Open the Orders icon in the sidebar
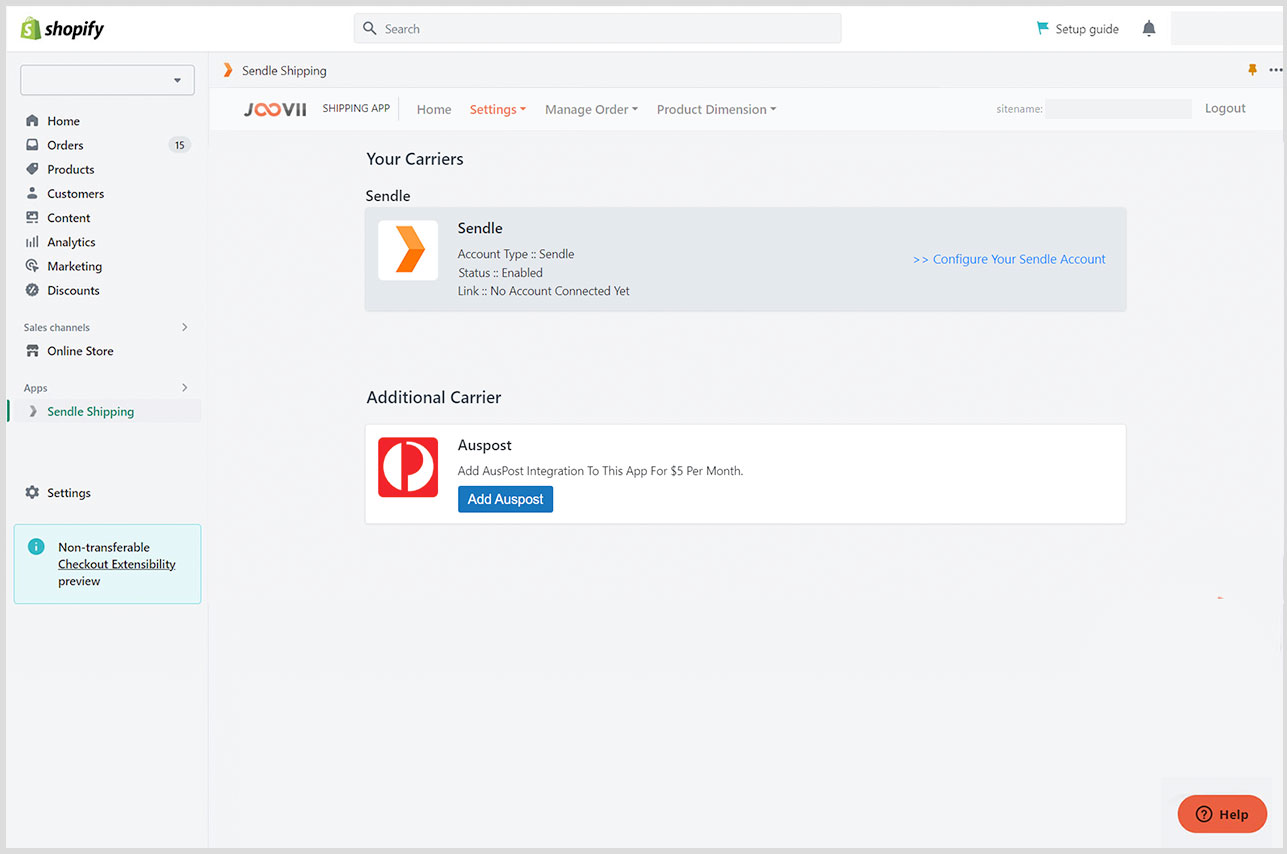1287x854 pixels. click(x=34, y=144)
